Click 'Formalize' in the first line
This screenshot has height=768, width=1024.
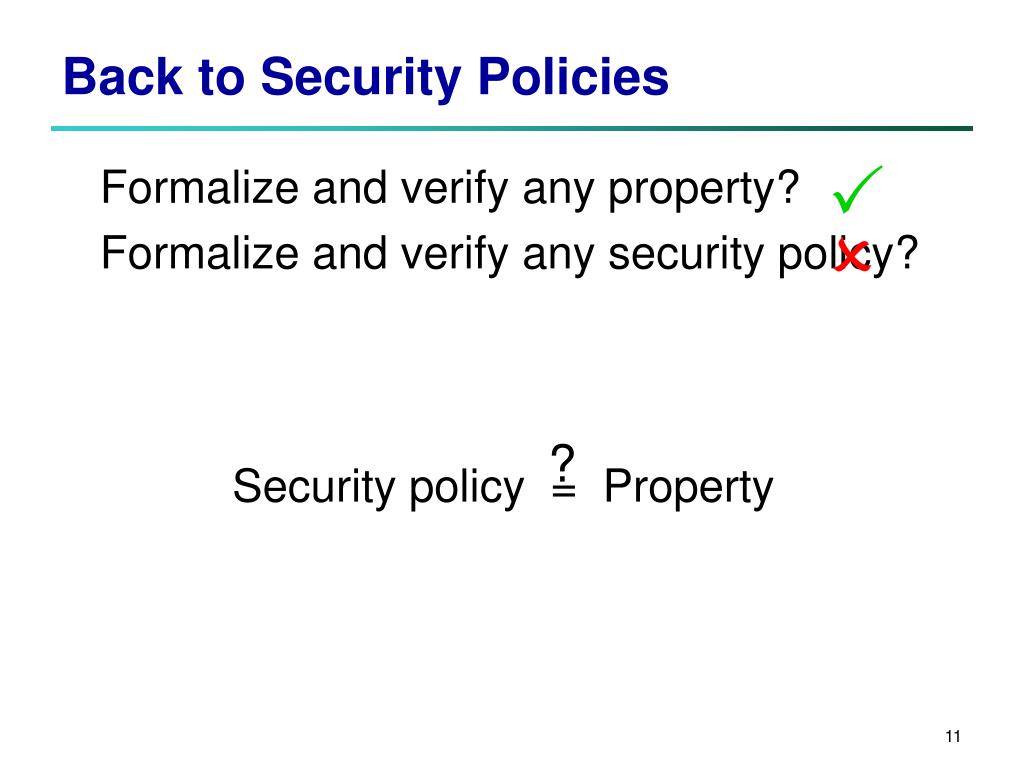pos(200,188)
